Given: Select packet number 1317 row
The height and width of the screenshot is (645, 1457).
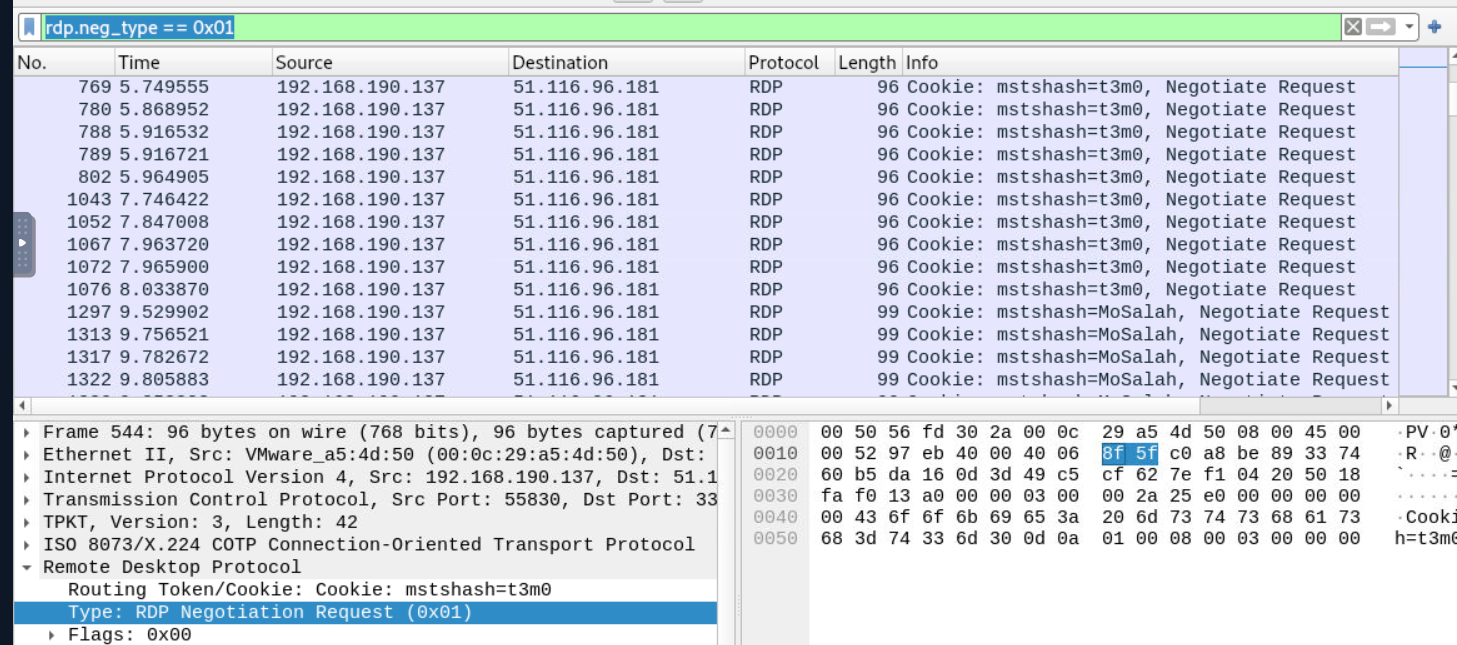Looking at the screenshot, I should 706,357.
